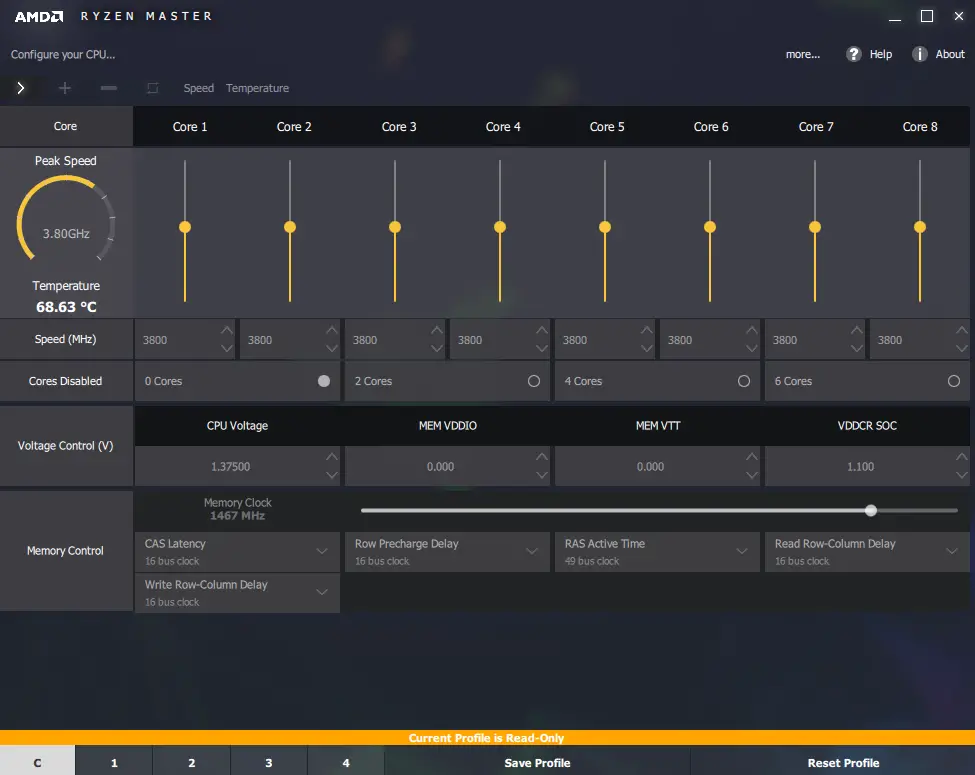Decrease MEM VTT with down arrow
This screenshot has height=775, width=975.
[752, 475]
